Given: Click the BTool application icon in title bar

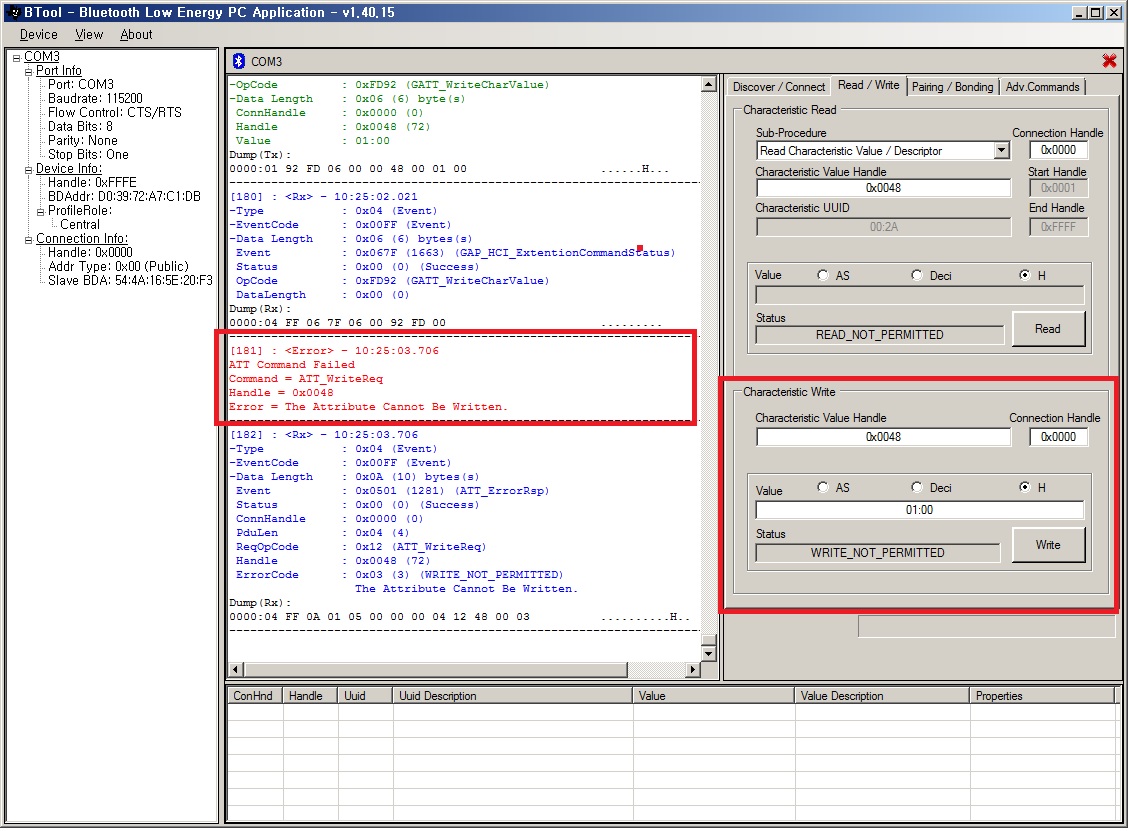Looking at the screenshot, I should click(x=14, y=12).
